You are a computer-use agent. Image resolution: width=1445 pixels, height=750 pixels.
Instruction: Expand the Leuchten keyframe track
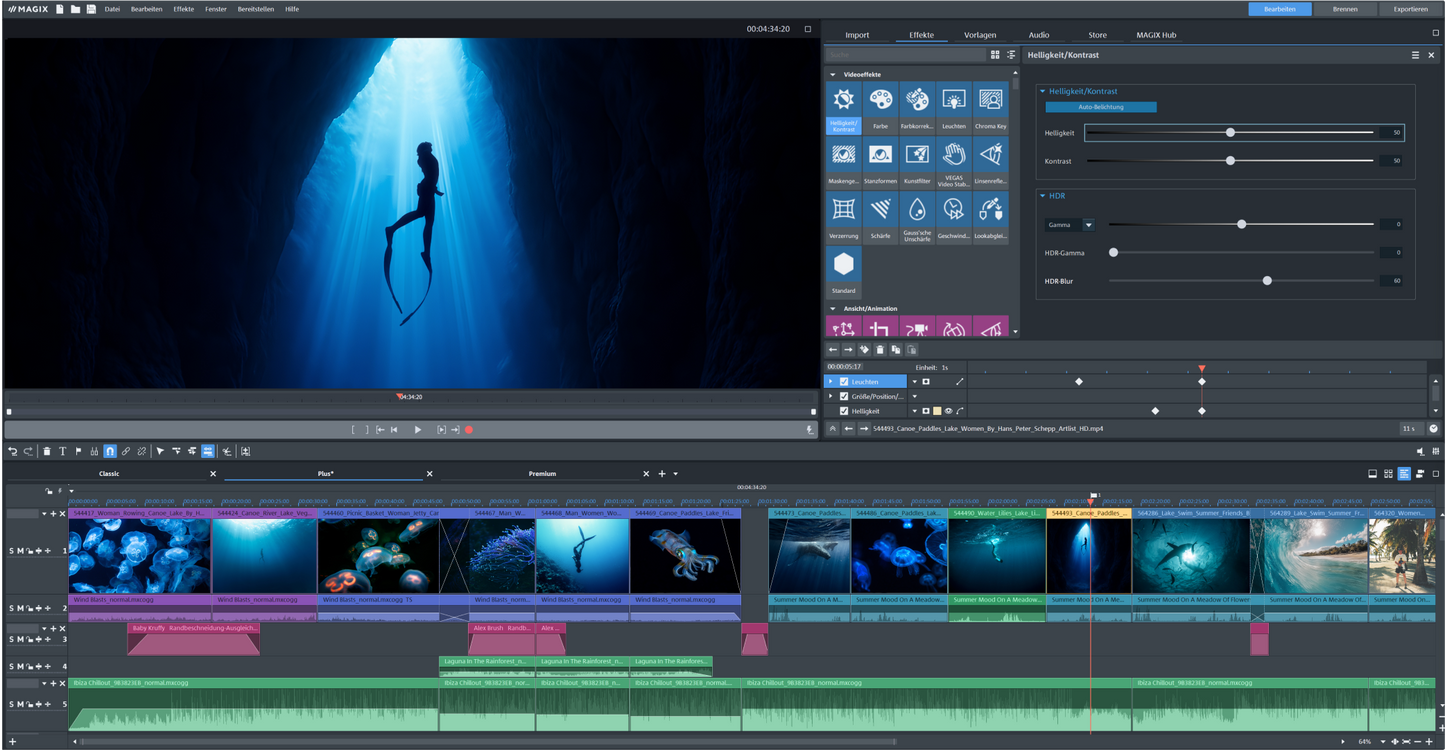(x=830, y=381)
